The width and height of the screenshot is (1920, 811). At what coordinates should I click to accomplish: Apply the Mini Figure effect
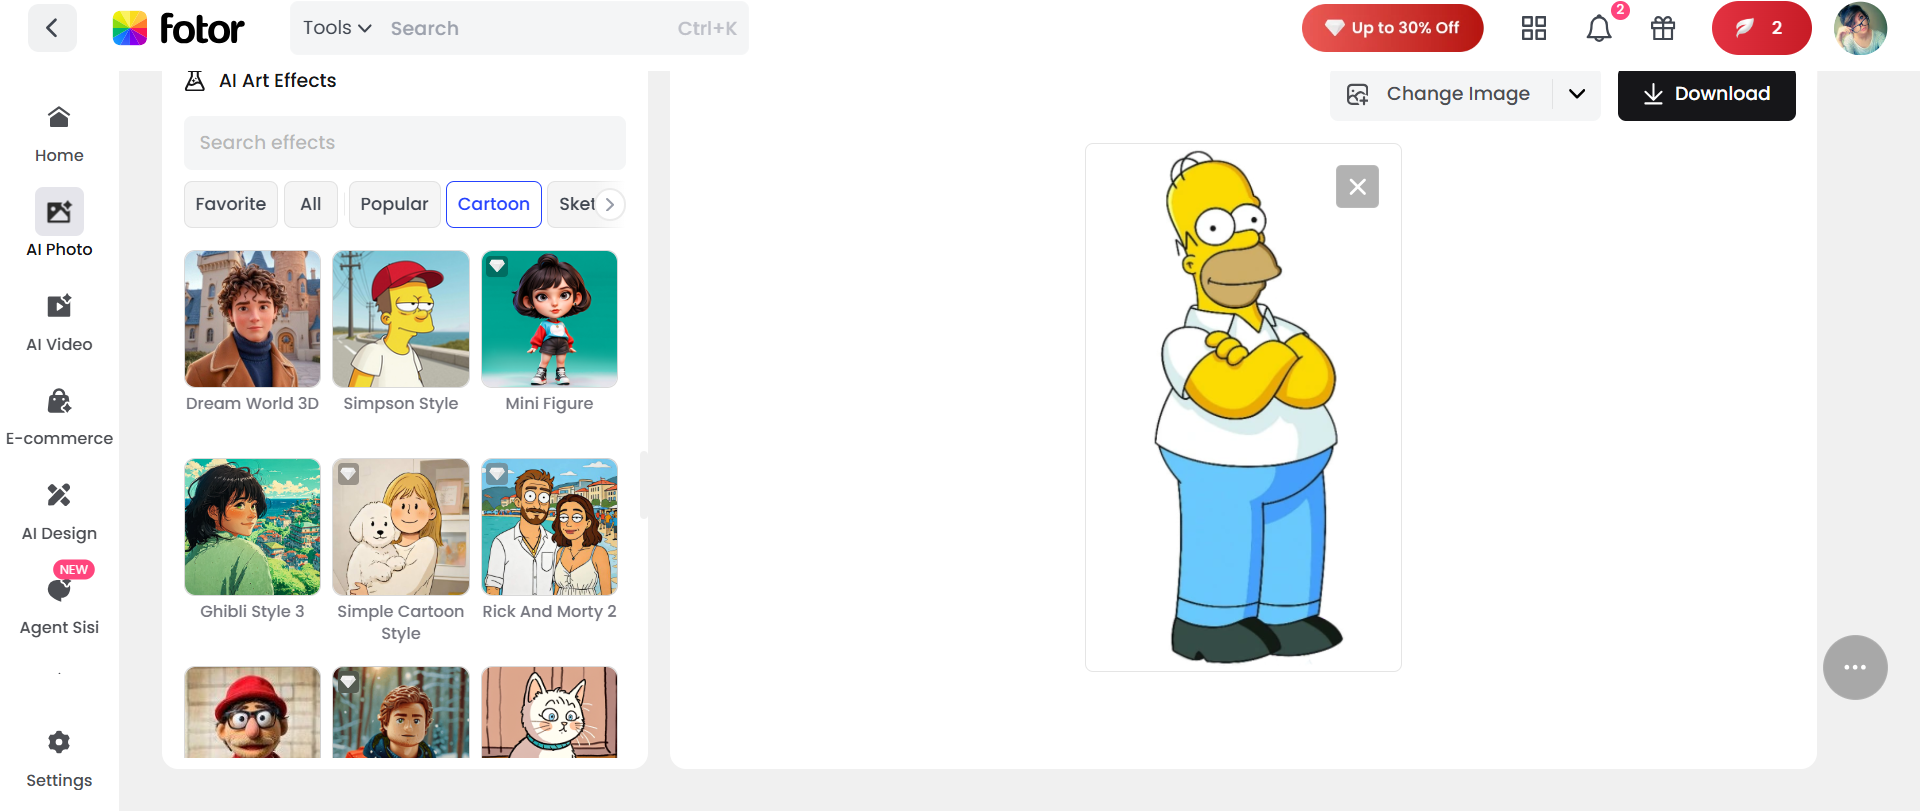pos(549,319)
